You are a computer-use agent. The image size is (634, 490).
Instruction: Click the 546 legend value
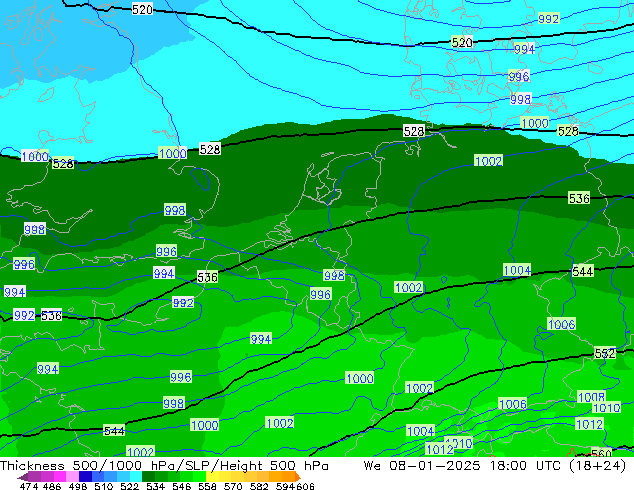click(181, 486)
